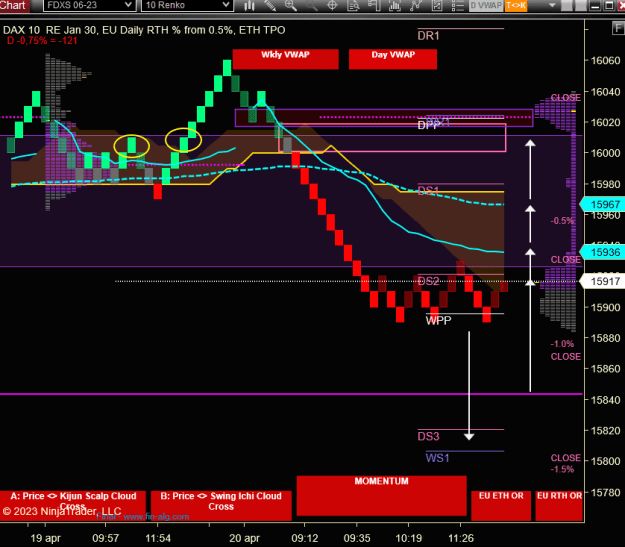Click the zoom out magnifier icon
Image resolution: width=625 pixels, height=547 pixels.
click(x=312, y=5)
